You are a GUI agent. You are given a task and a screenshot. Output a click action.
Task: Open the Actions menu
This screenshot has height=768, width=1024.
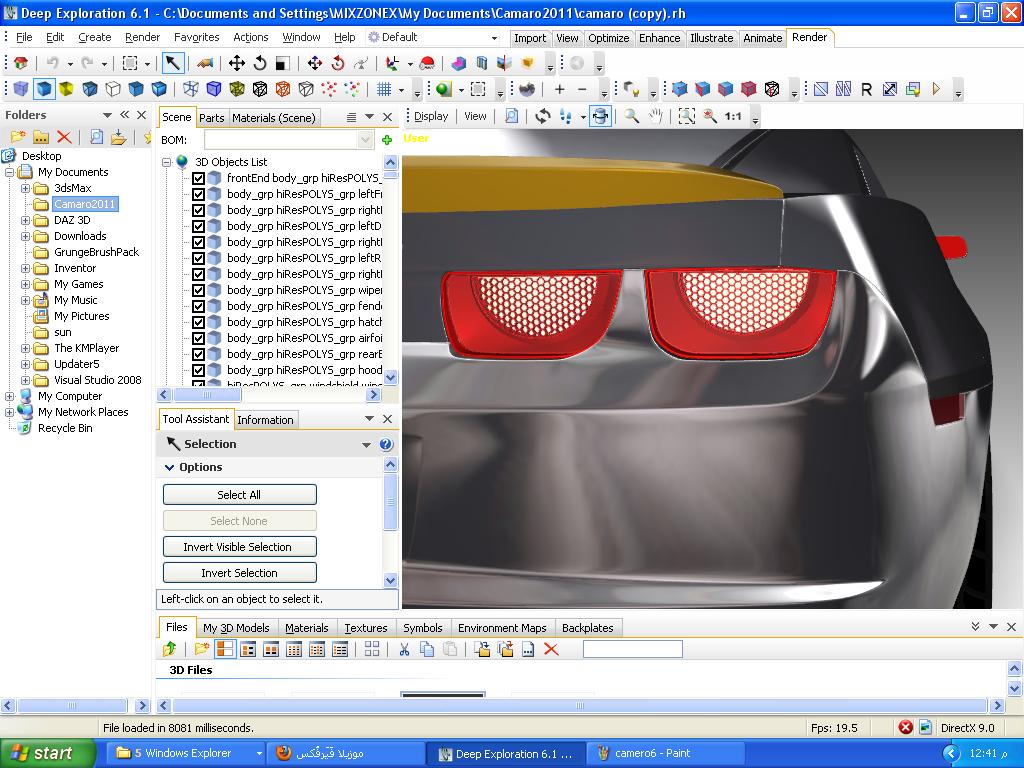[x=251, y=37]
